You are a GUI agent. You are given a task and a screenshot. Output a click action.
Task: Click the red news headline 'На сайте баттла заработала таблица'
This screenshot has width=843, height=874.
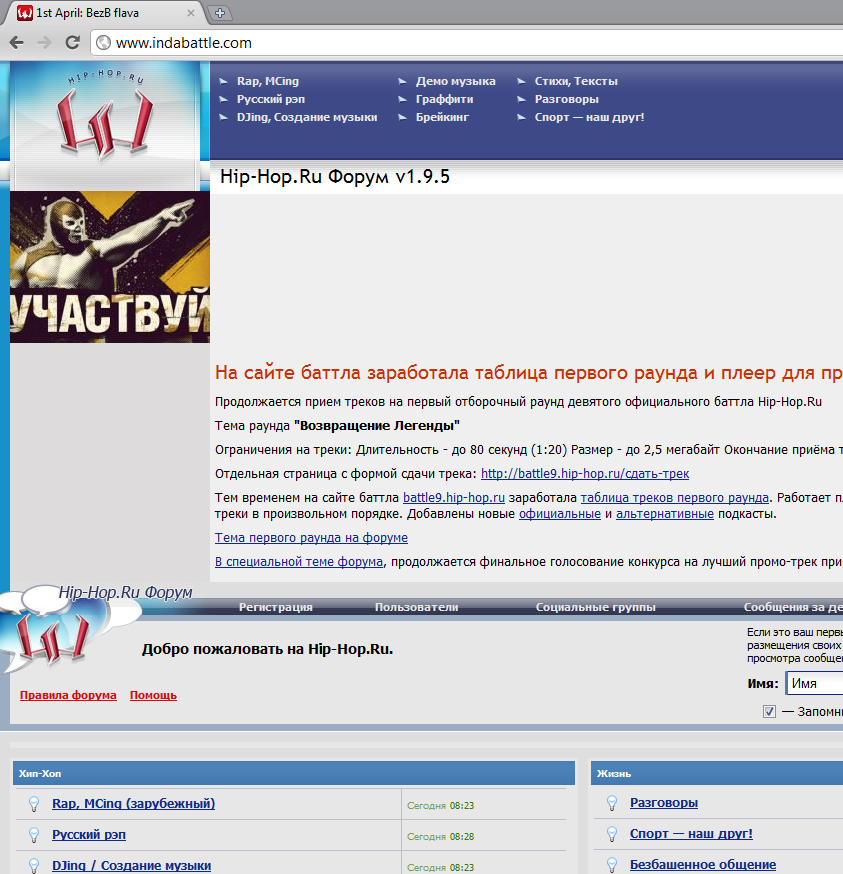click(x=529, y=372)
